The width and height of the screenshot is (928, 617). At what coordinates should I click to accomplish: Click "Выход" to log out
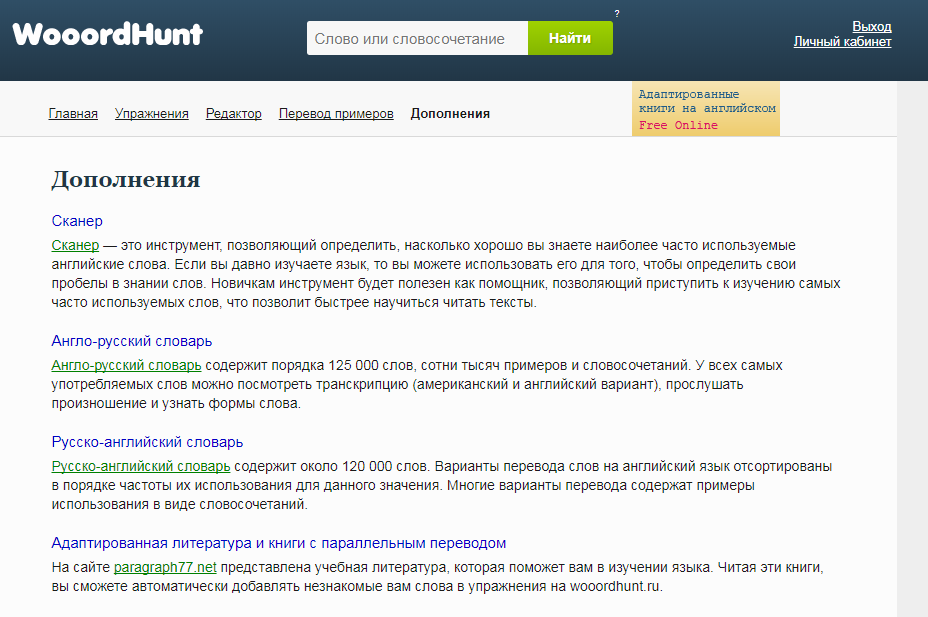[x=873, y=28]
